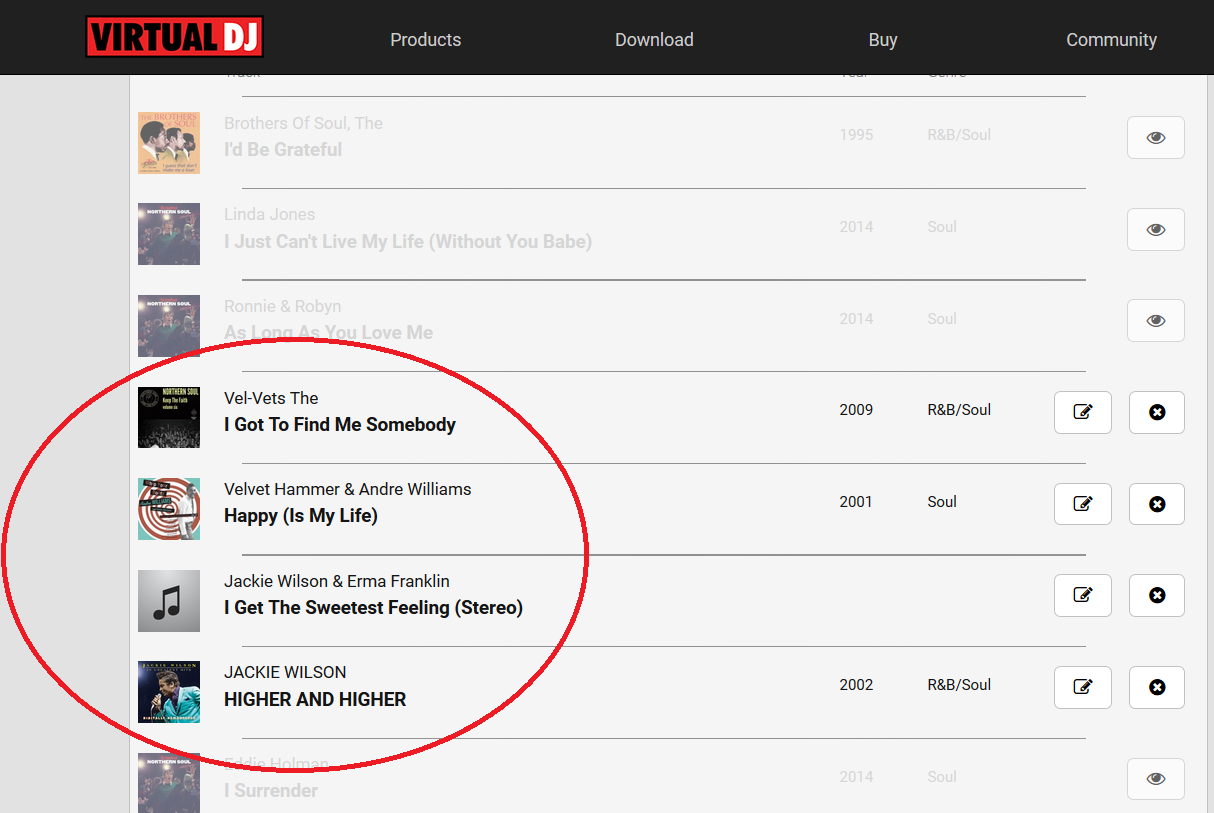Click JACKIE WILSON album cover thumbnail
Viewport: 1214px width, 813px height.
169,692
